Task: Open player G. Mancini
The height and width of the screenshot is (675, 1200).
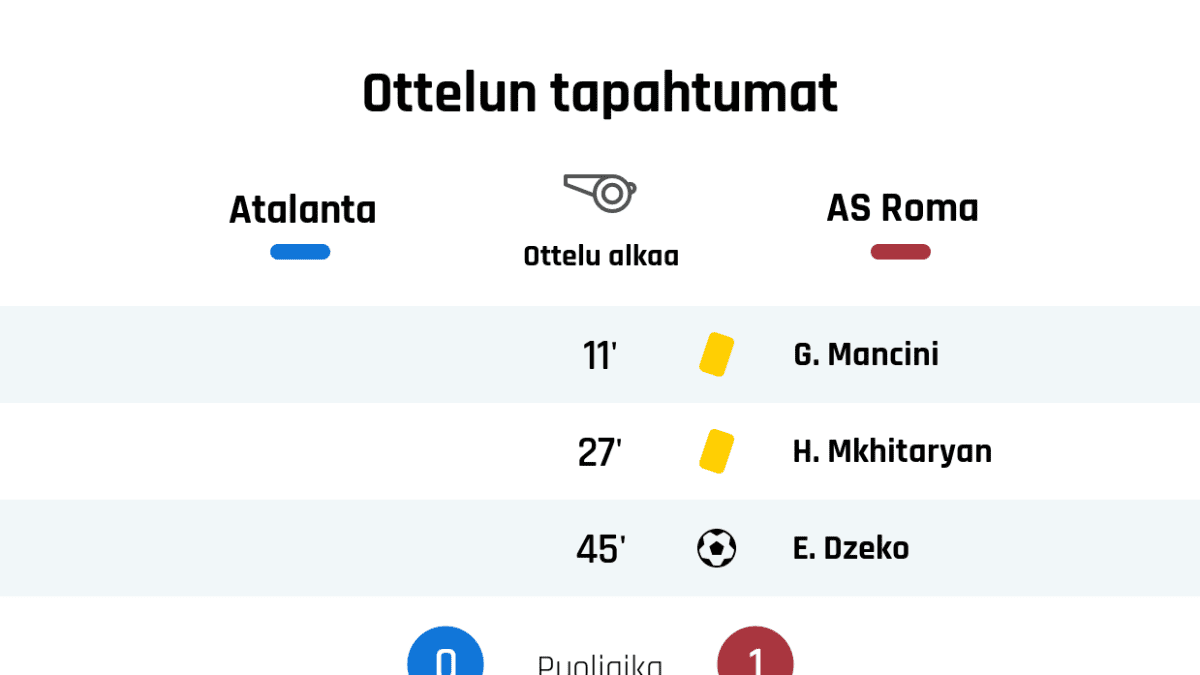Action: point(866,354)
